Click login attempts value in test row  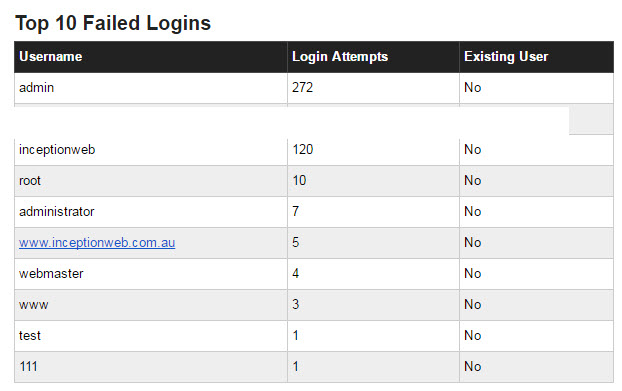coord(296,335)
